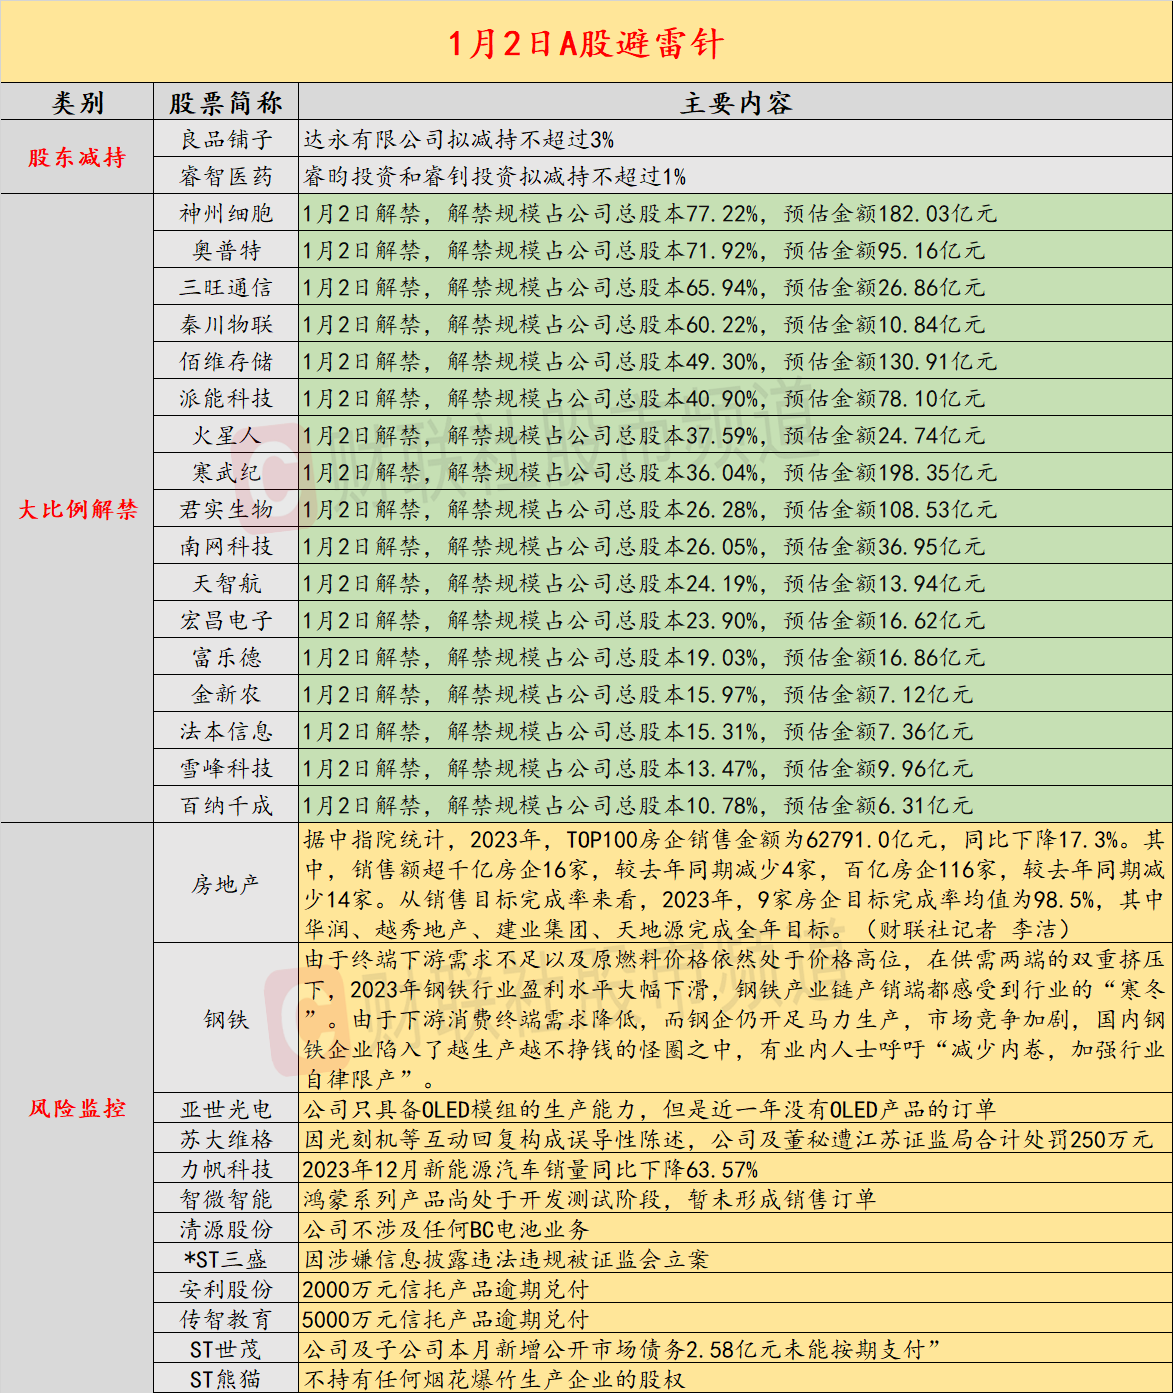The height and width of the screenshot is (1393, 1173).
Task: Select the 股票简称 column header
Action: pyautogui.click(x=226, y=103)
